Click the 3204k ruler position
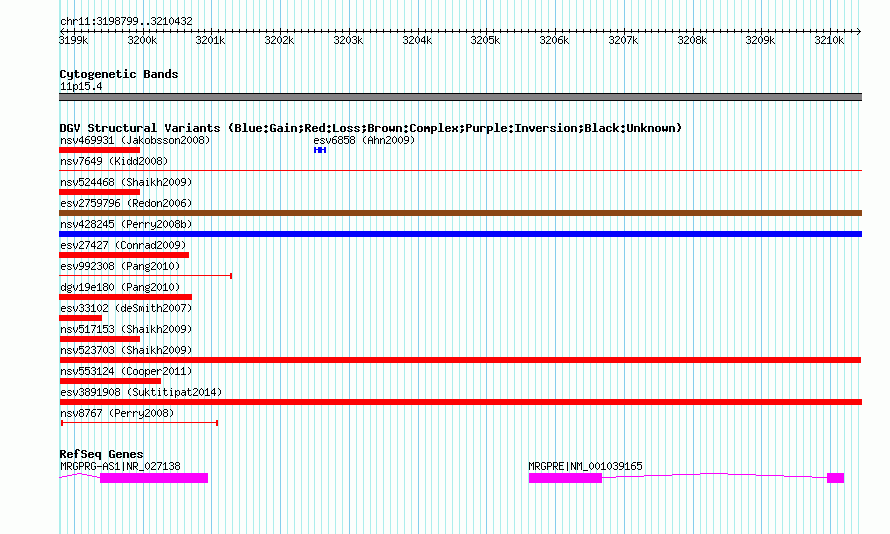 pos(417,40)
